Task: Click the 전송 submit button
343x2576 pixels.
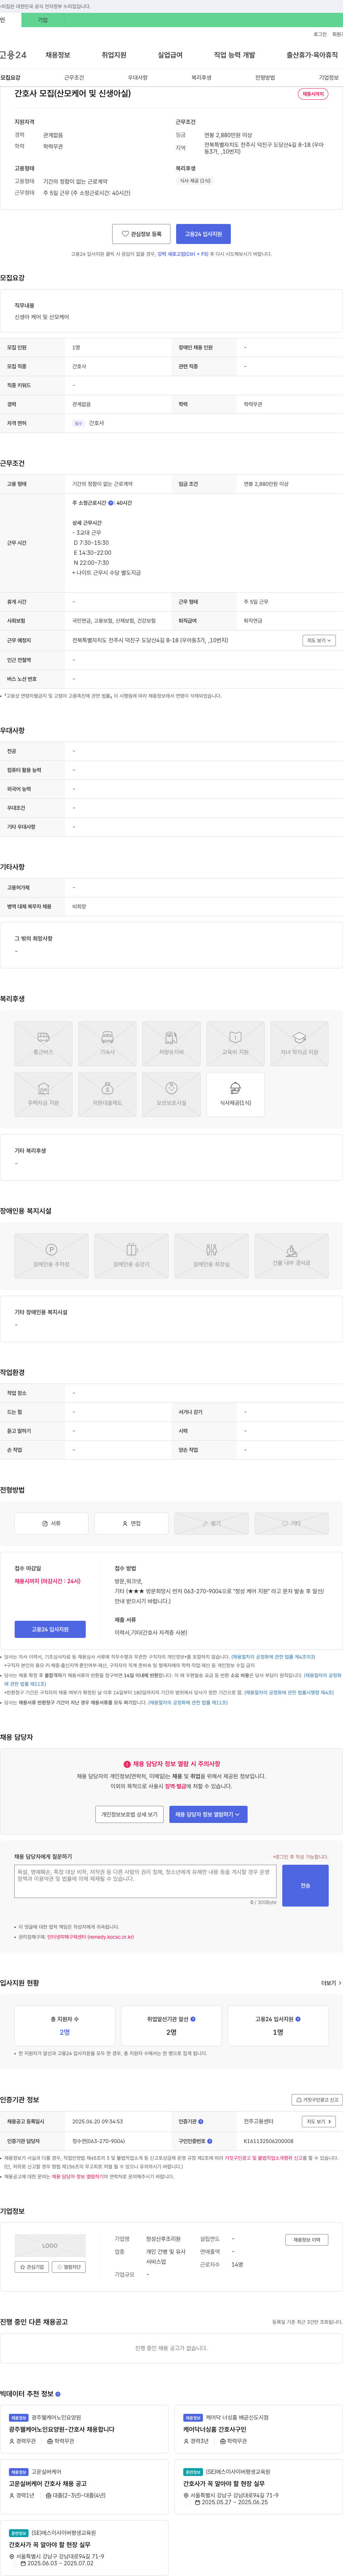Action: click(x=305, y=1886)
